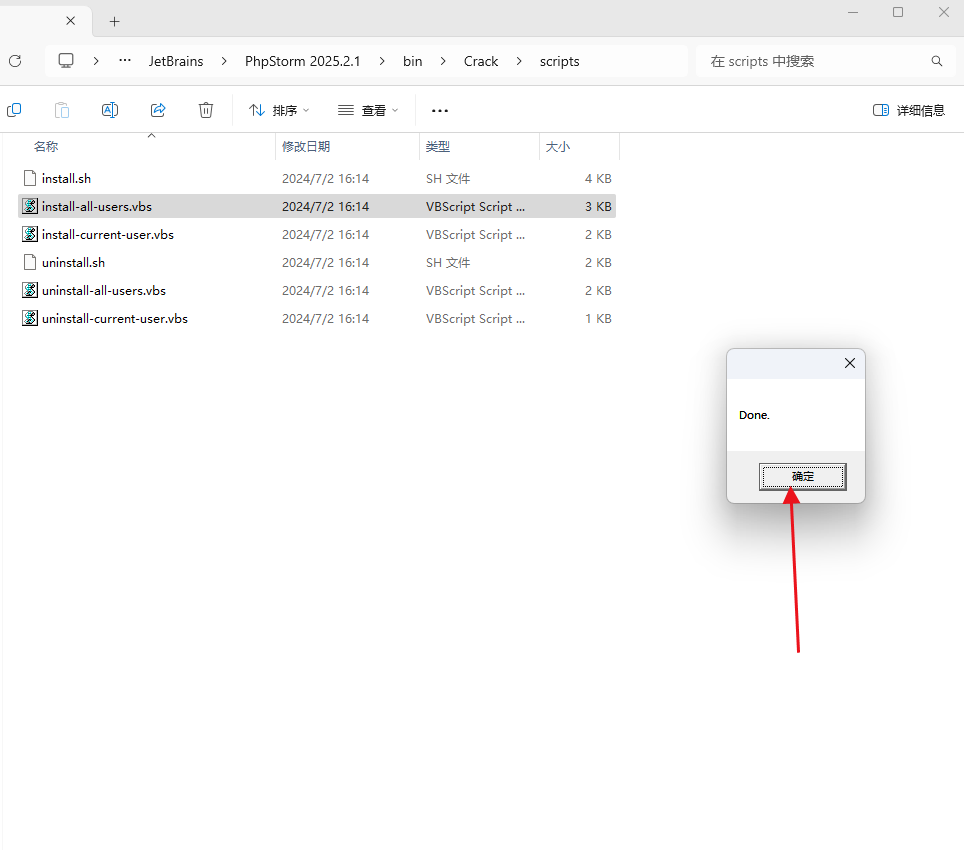Select the install-all-users.vbs file name
Image resolution: width=964 pixels, height=850 pixels.
(x=97, y=207)
